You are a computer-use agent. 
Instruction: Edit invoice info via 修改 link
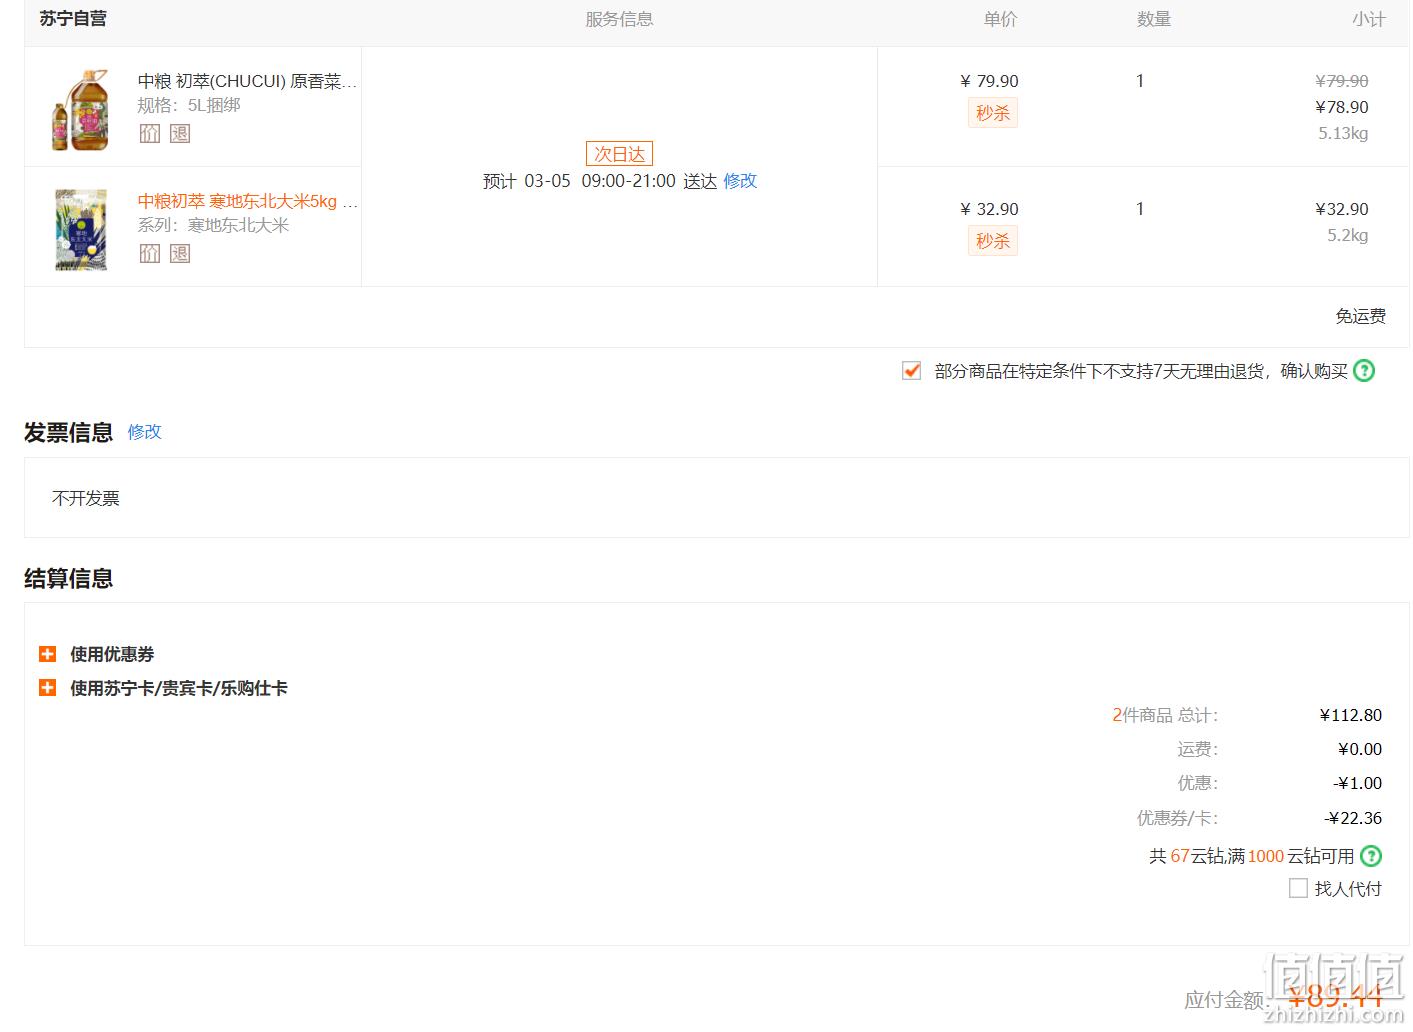click(144, 432)
